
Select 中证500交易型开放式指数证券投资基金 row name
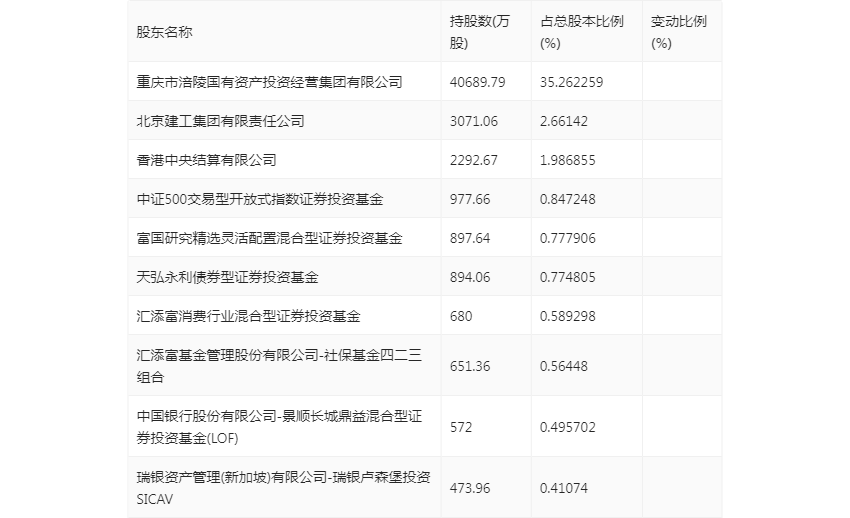pyautogui.click(x=260, y=199)
